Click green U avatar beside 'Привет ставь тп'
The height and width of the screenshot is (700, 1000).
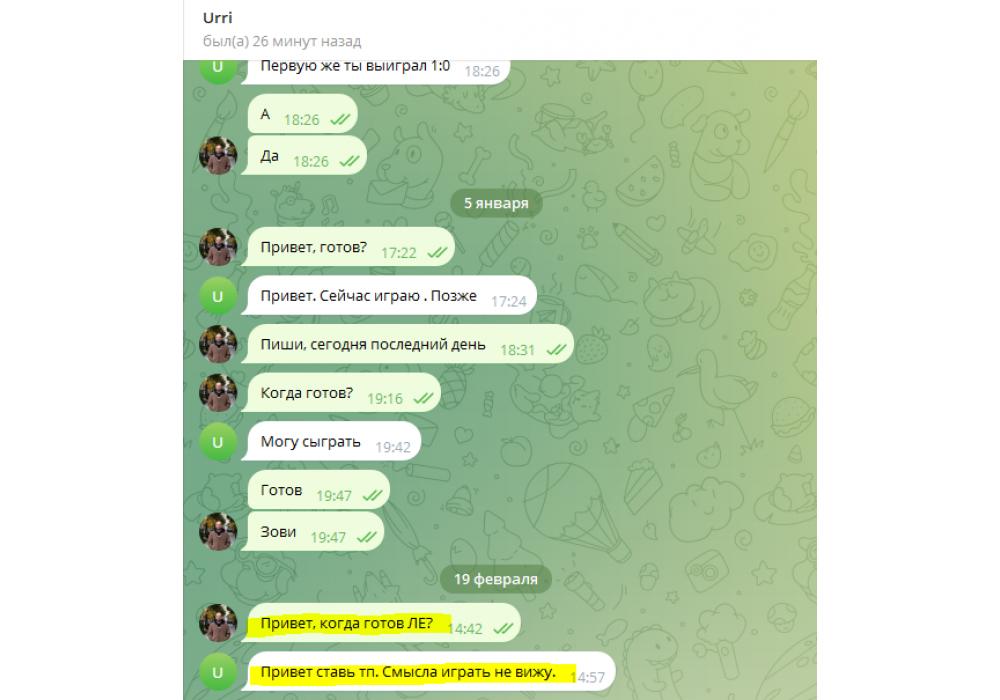click(x=218, y=672)
